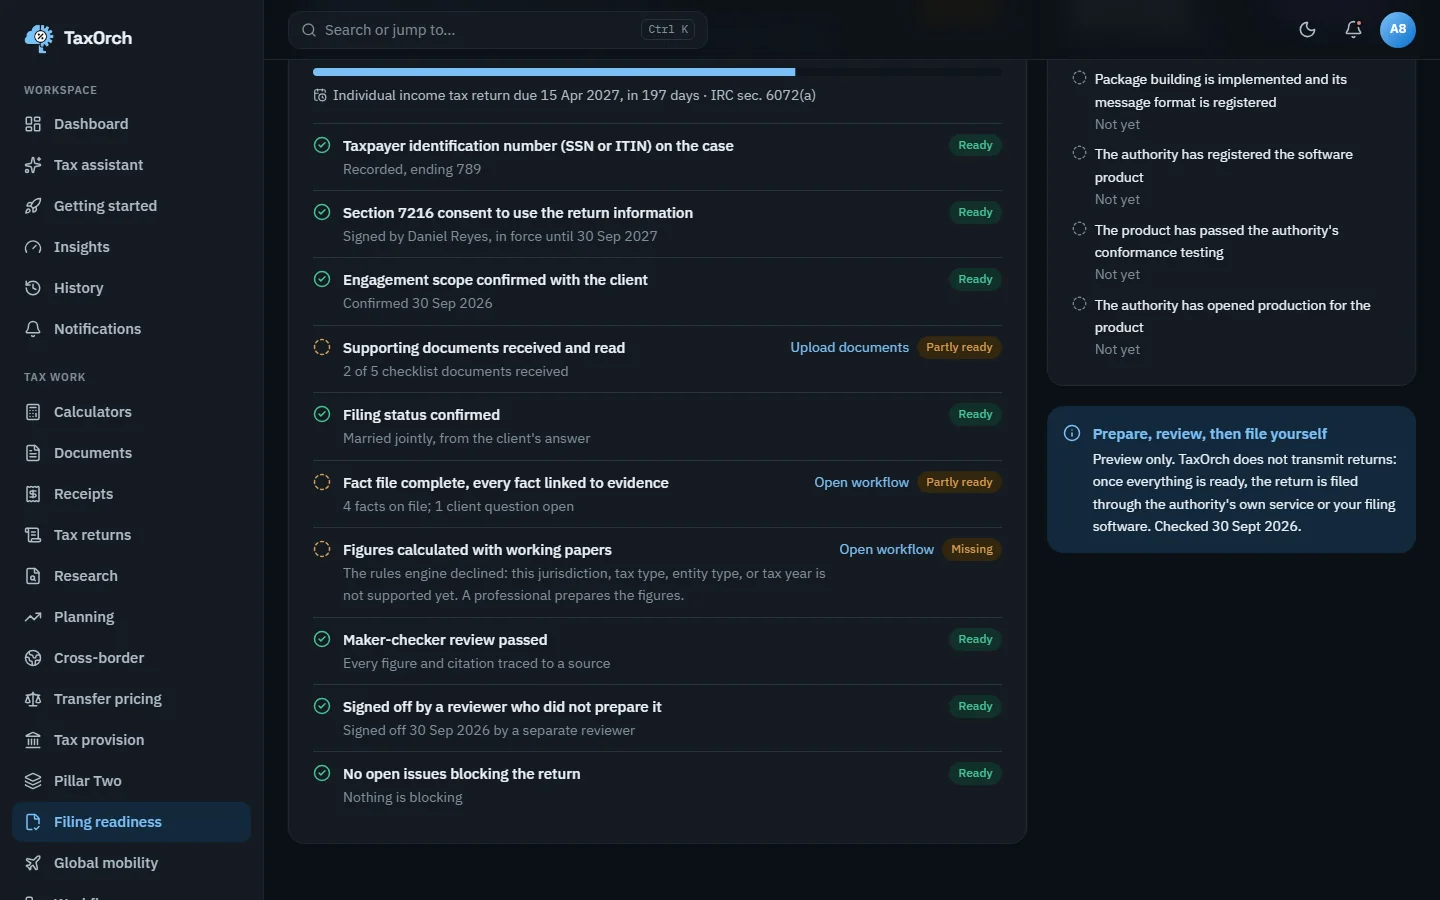
Task: Click the Cross-border globe icon
Action: (x=33, y=658)
